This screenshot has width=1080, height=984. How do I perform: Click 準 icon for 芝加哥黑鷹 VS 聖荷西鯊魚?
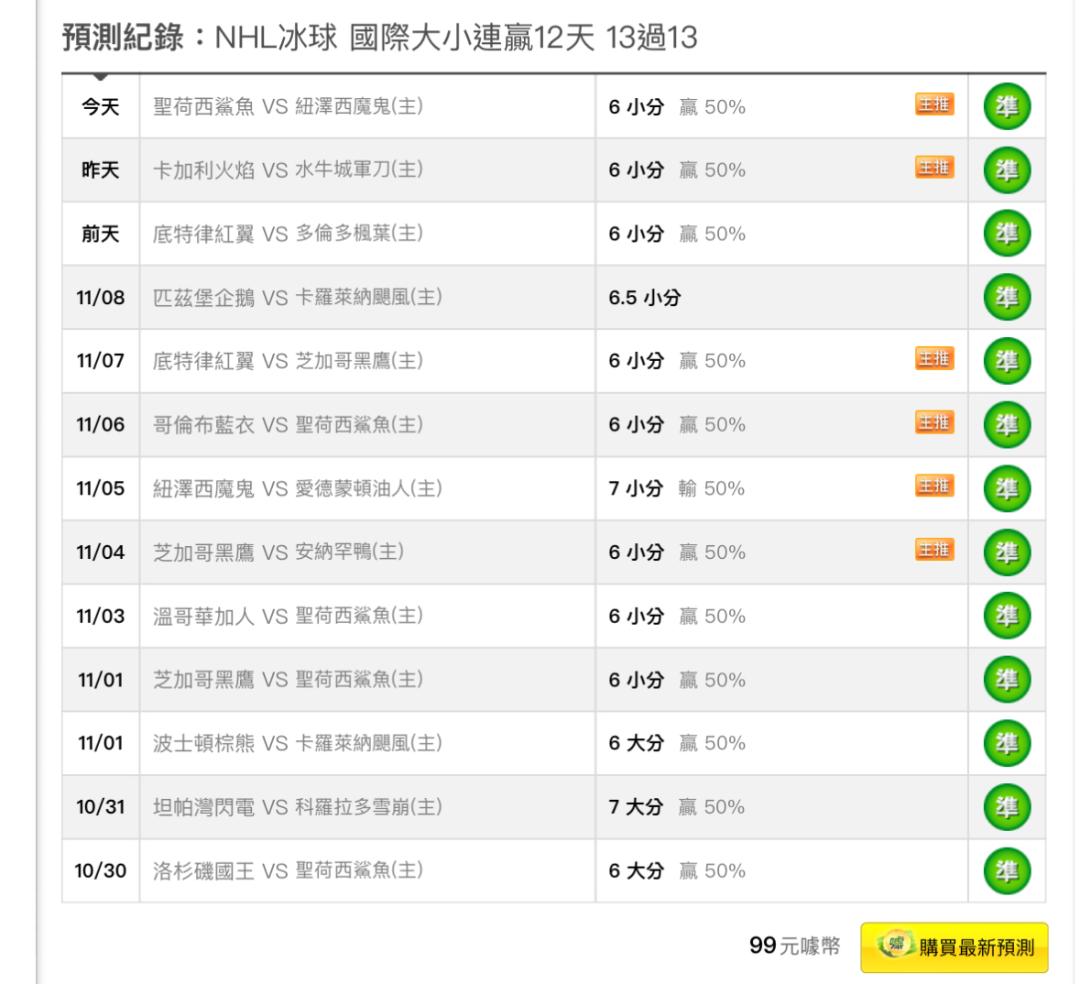point(1006,680)
